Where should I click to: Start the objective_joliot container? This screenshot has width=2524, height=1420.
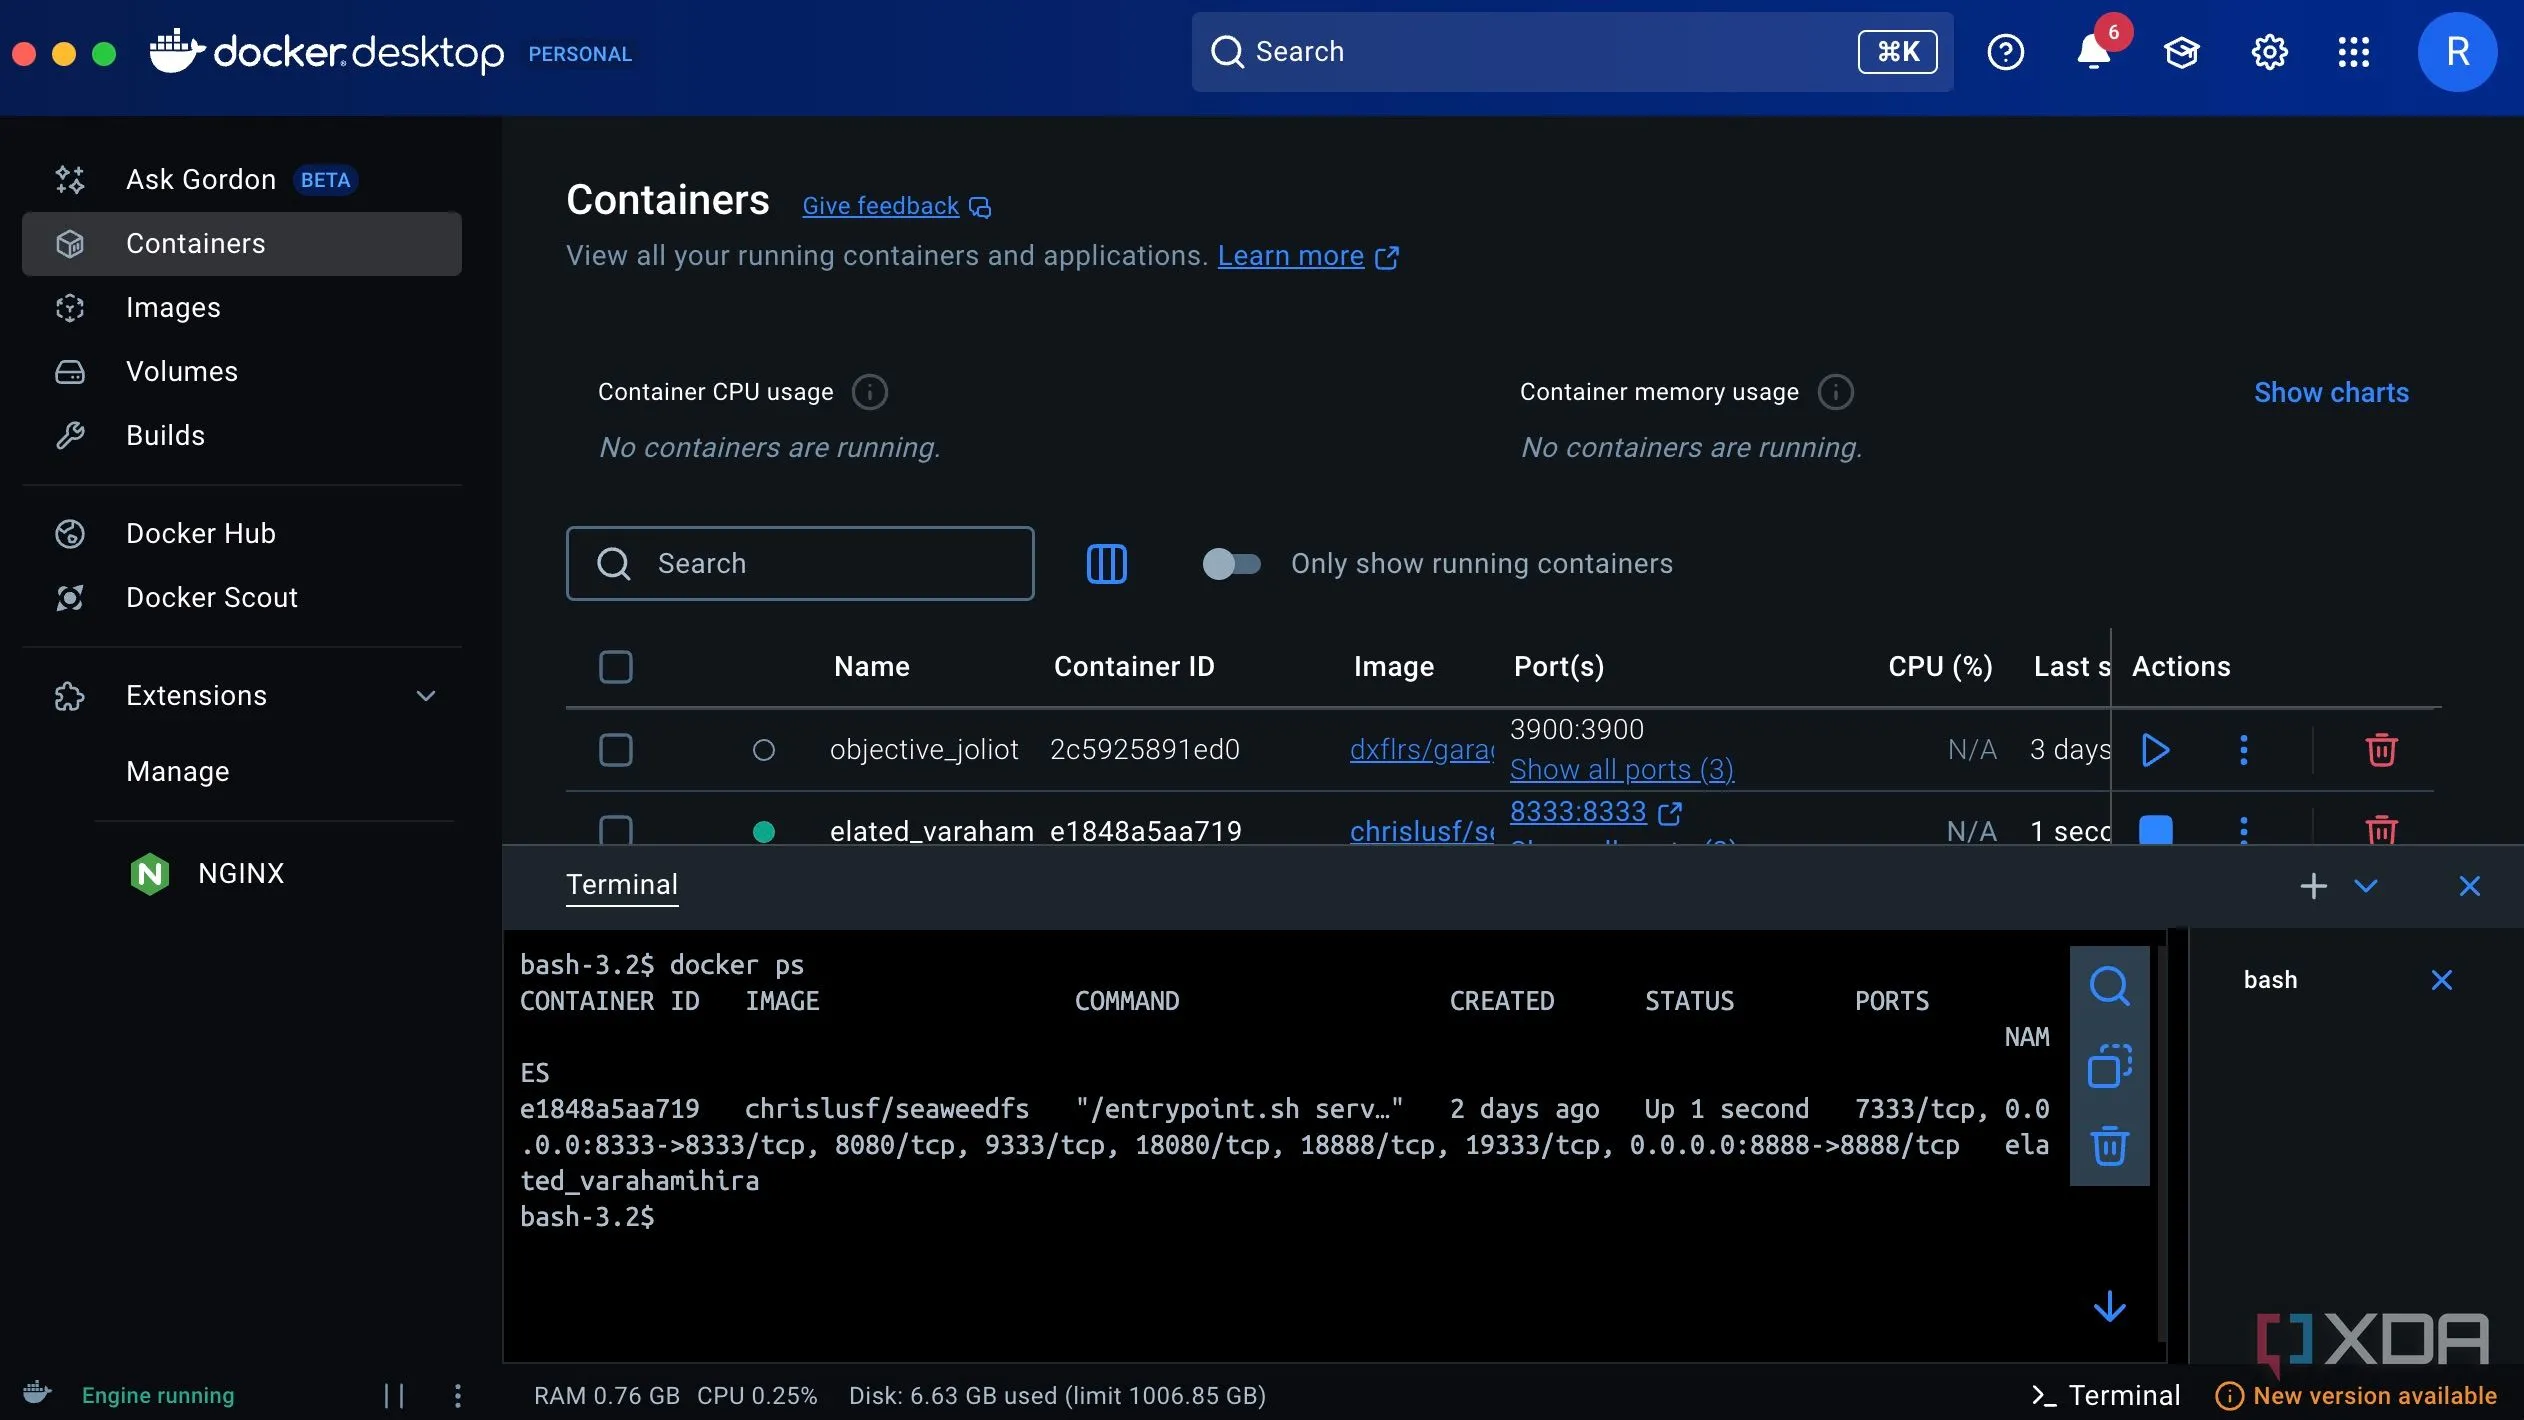point(2156,750)
